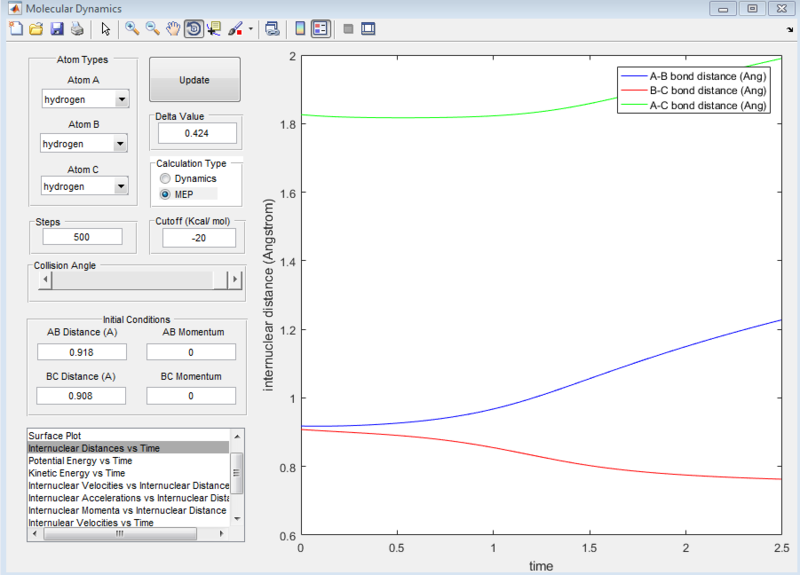
Task: Choose Surface Plot in the plot list
Action: [55, 436]
